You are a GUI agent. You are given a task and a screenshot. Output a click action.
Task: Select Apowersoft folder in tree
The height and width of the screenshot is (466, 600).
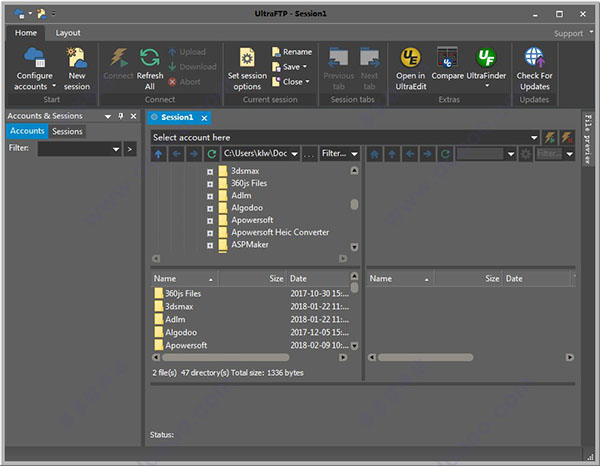pos(252,220)
